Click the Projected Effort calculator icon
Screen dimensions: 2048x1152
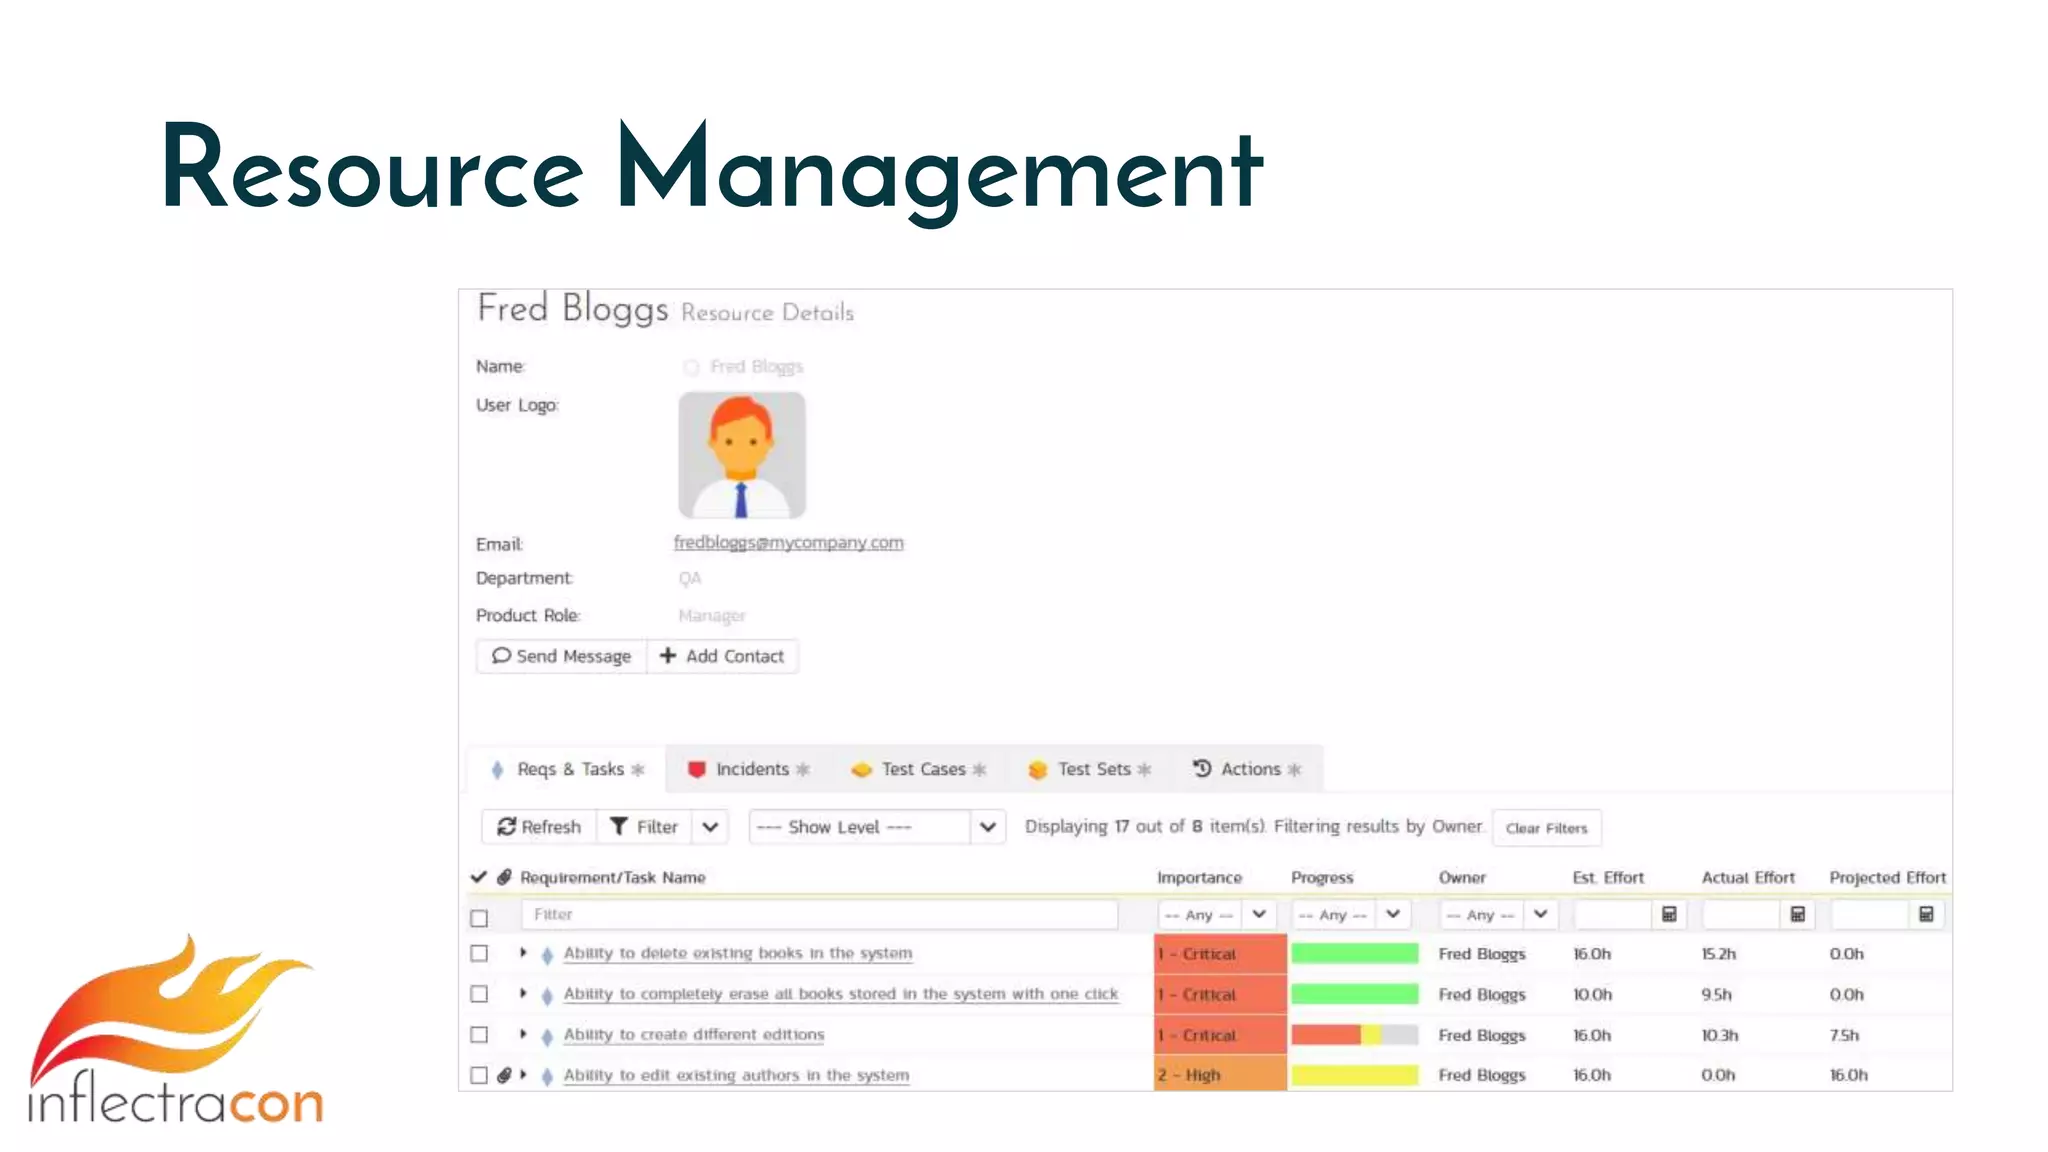[x=1926, y=914]
